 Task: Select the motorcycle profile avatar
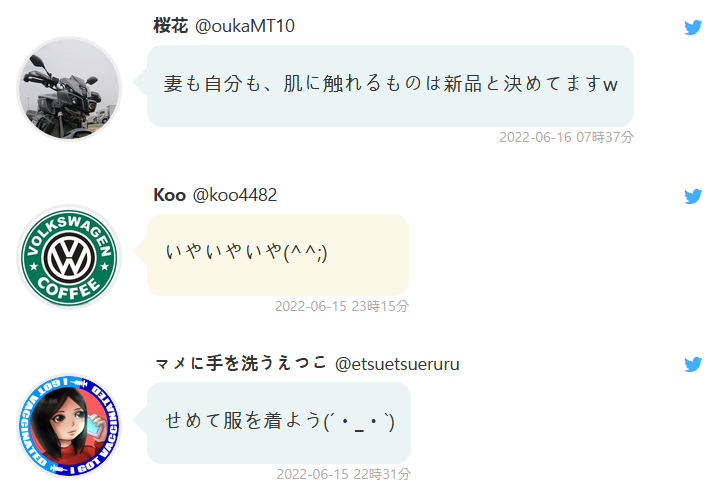(69, 88)
